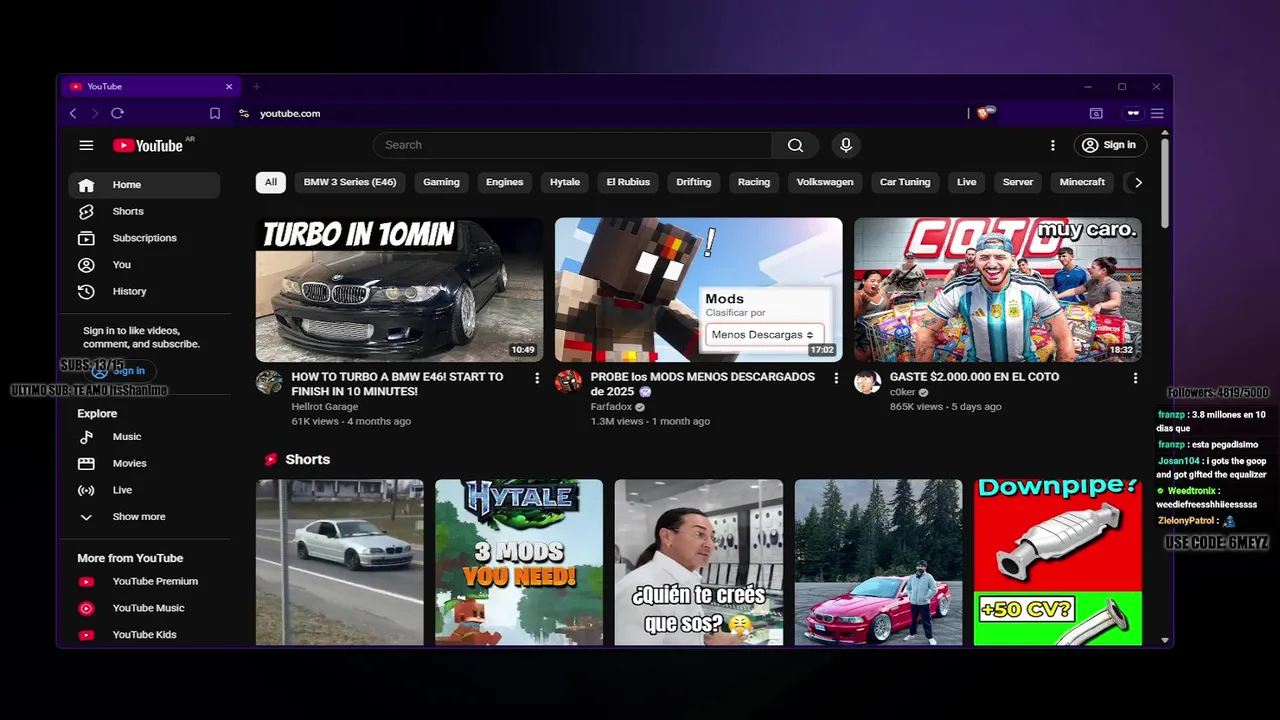Close the YouTube browser tab
This screenshot has height=720, width=1280.
[229, 87]
